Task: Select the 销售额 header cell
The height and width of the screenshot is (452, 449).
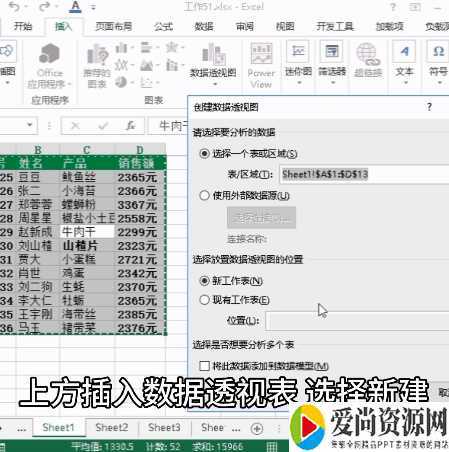Action: tap(140, 163)
